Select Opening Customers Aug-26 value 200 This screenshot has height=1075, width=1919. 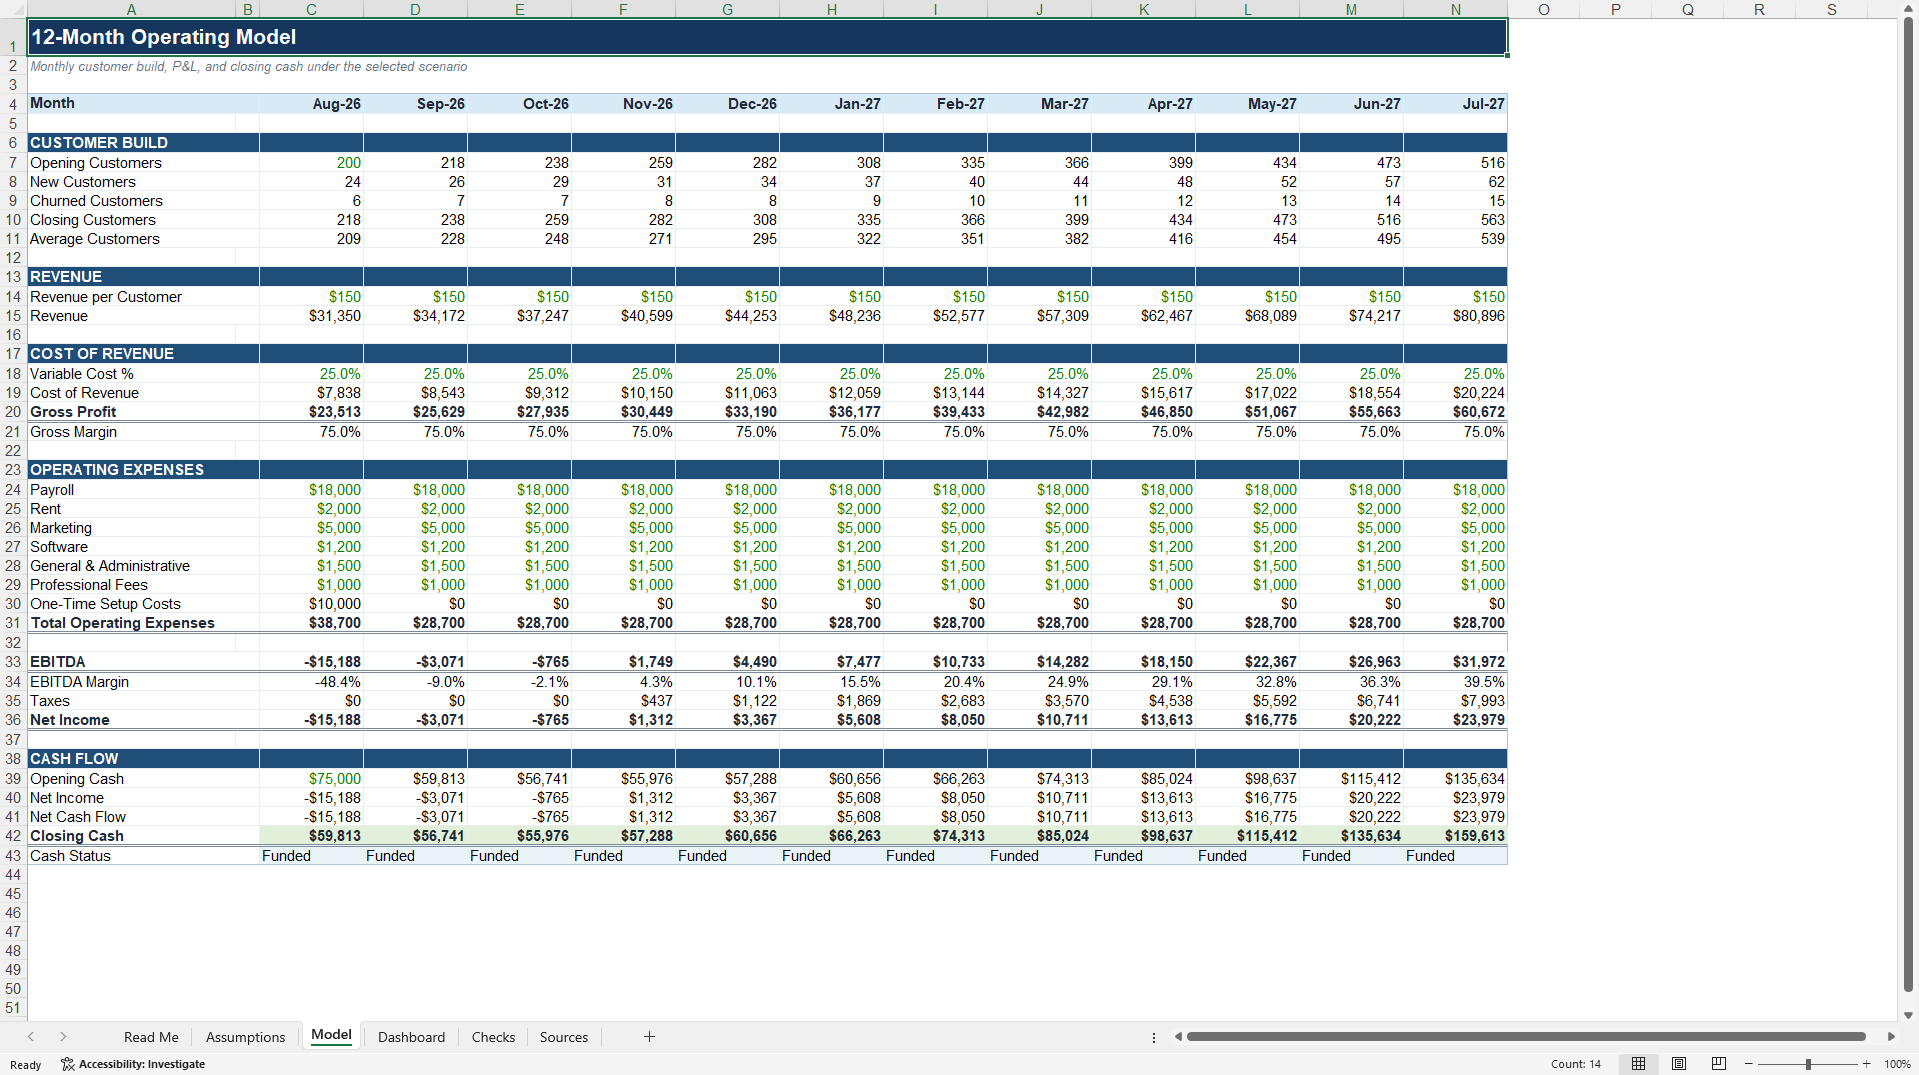point(312,162)
